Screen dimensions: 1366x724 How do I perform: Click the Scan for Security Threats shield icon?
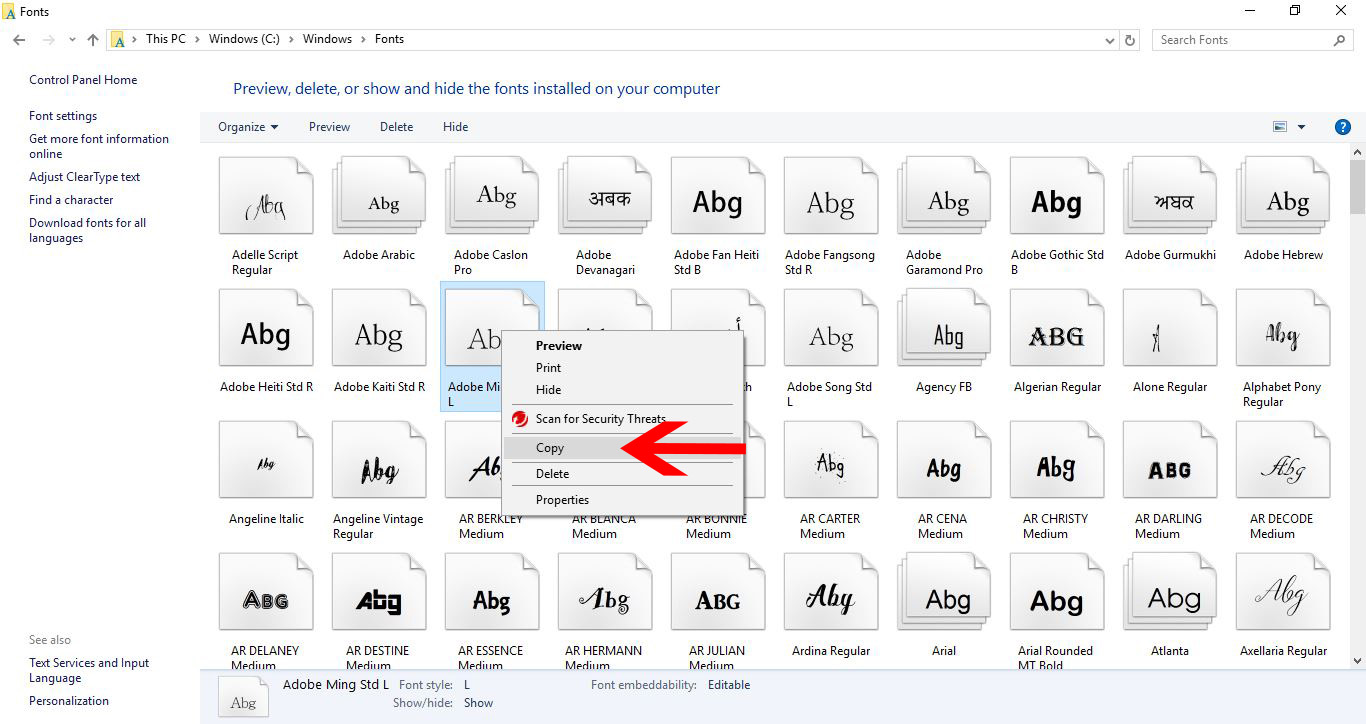[518, 419]
